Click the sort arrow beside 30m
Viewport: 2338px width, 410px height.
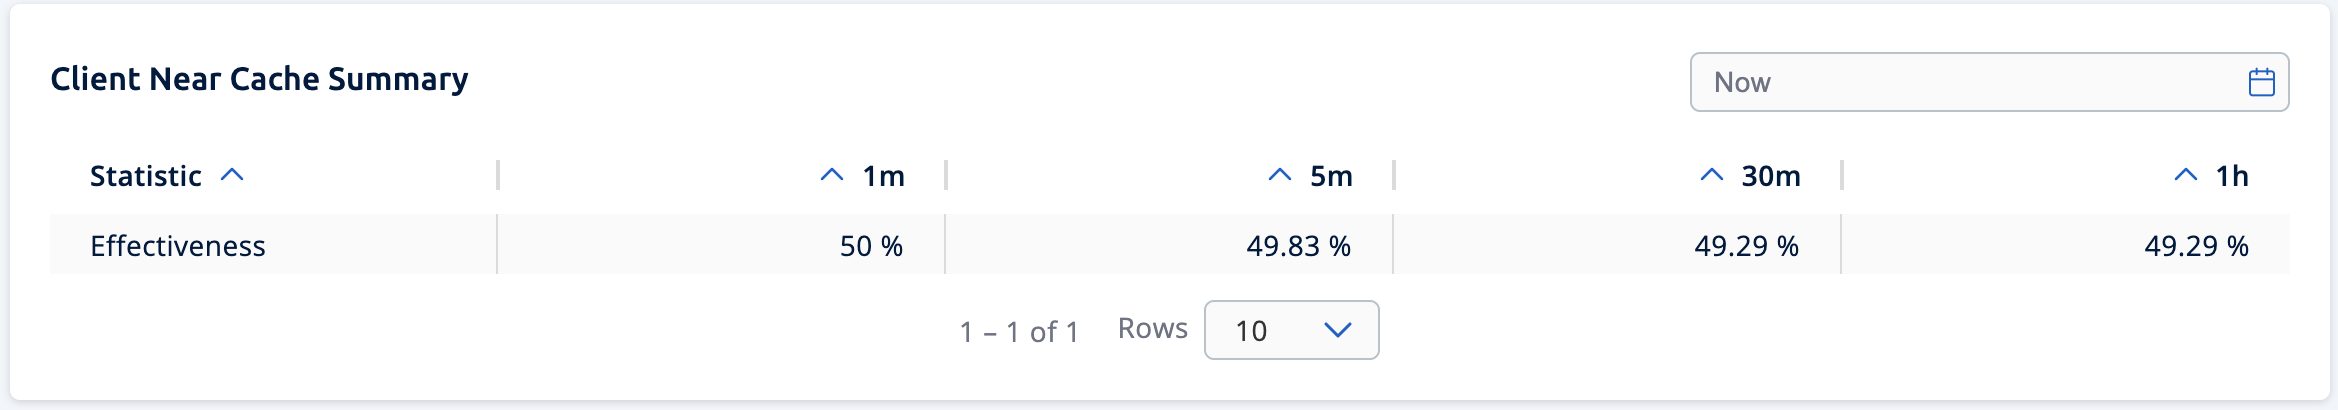1711,175
